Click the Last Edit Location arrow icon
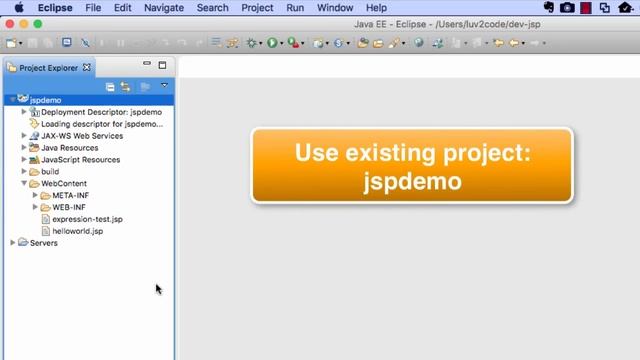 tap(498, 42)
